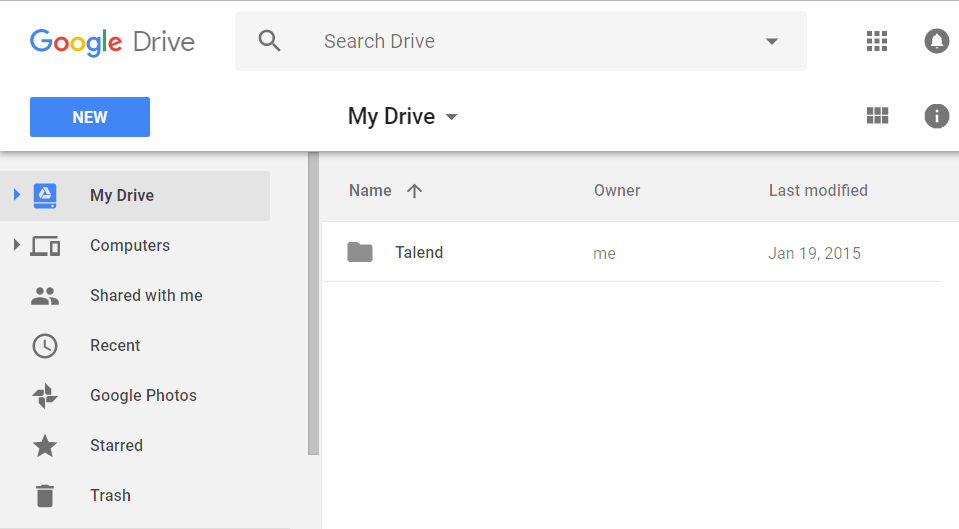This screenshot has height=529, width=959.
Task: Expand the search options dropdown arrow
Action: coord(771,42)
